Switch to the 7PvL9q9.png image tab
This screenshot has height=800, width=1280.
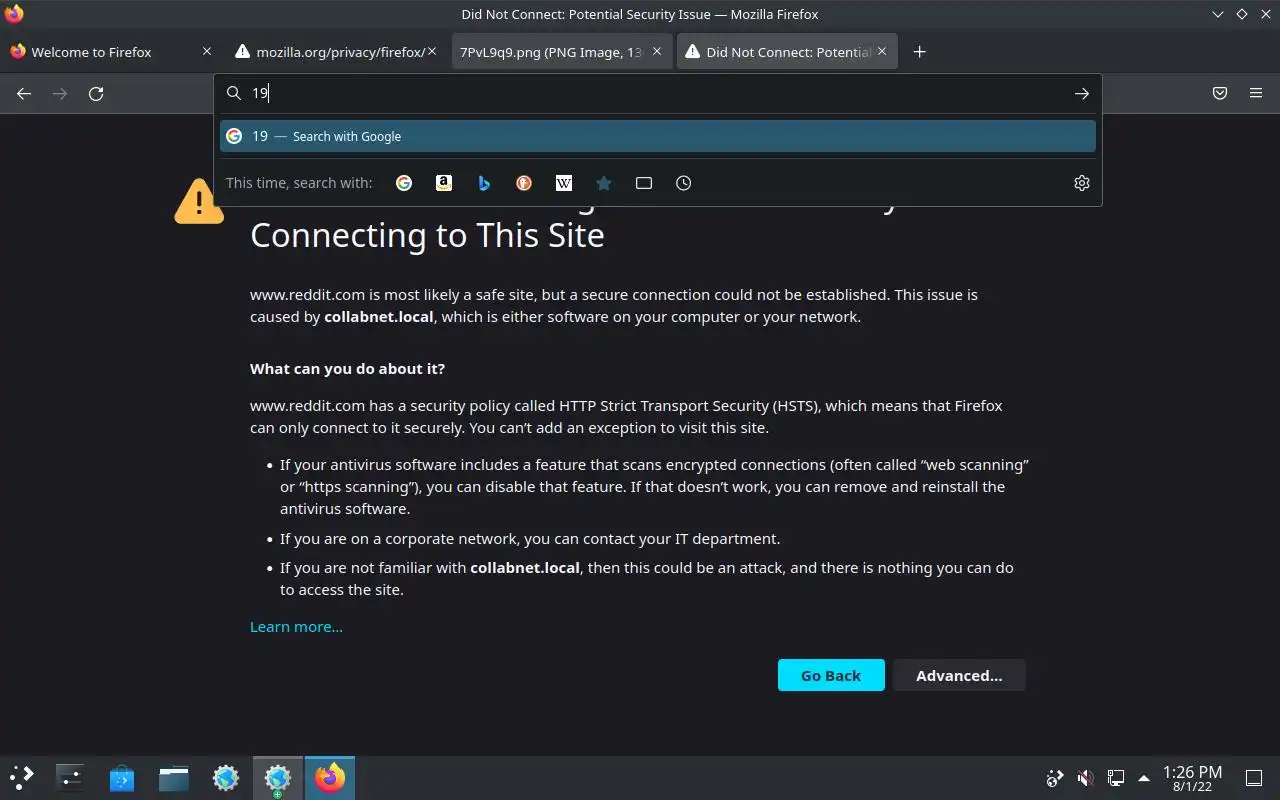[x=563, y=51]
